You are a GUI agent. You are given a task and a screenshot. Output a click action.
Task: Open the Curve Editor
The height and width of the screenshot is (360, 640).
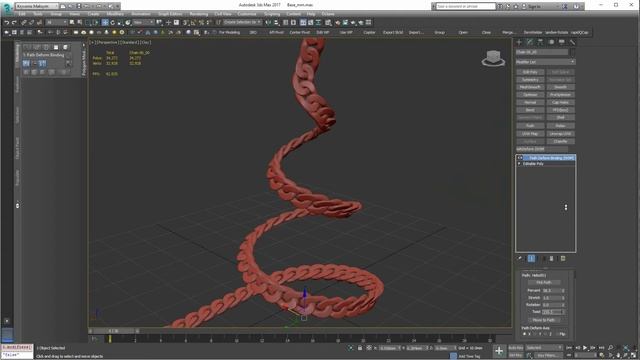(x=310, y=22)
